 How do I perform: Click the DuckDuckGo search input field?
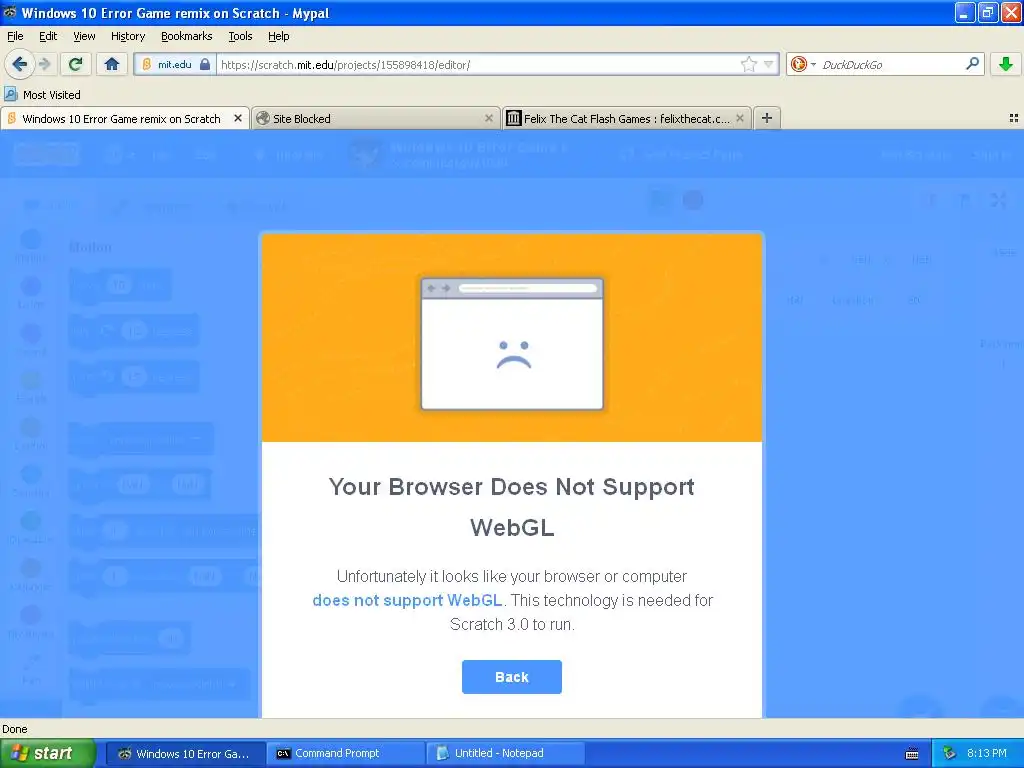891,64
